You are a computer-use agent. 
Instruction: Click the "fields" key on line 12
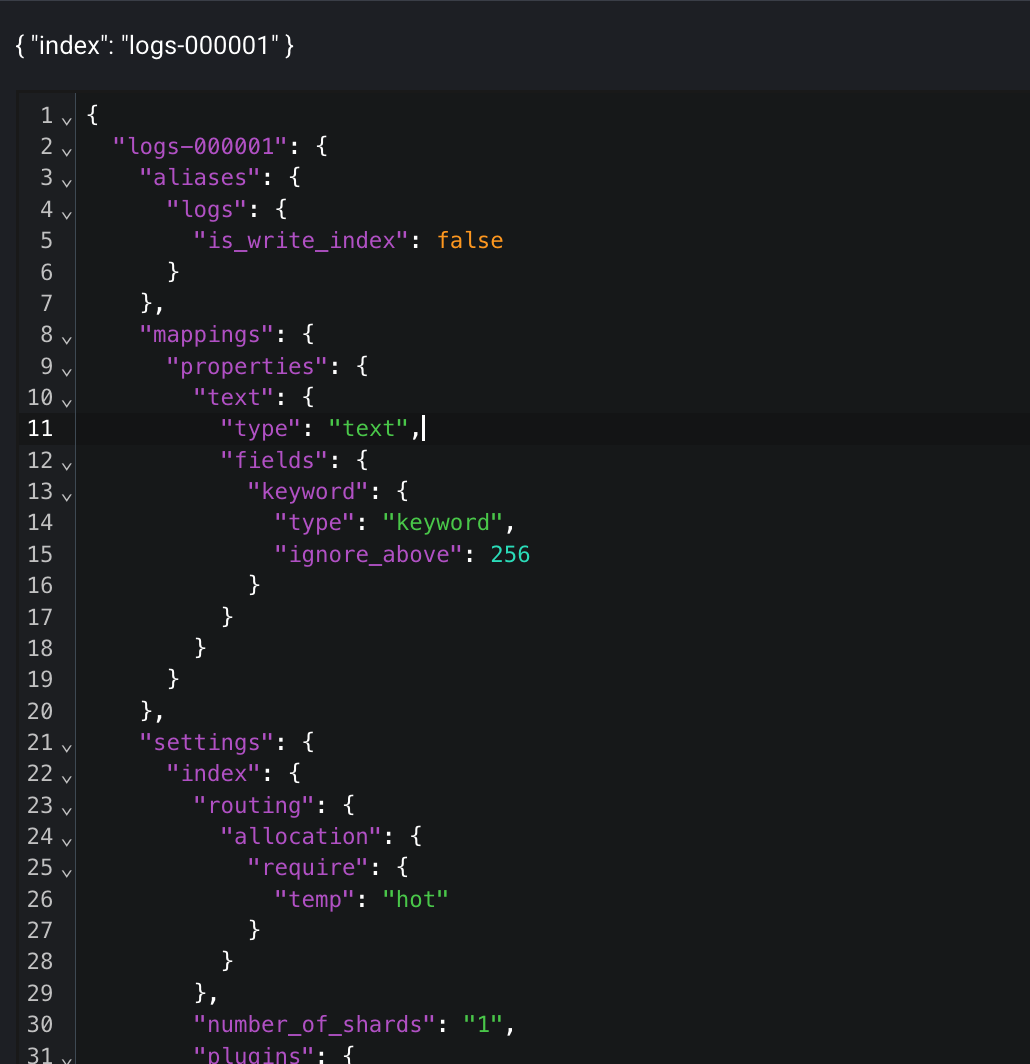(x=274, y=460)
